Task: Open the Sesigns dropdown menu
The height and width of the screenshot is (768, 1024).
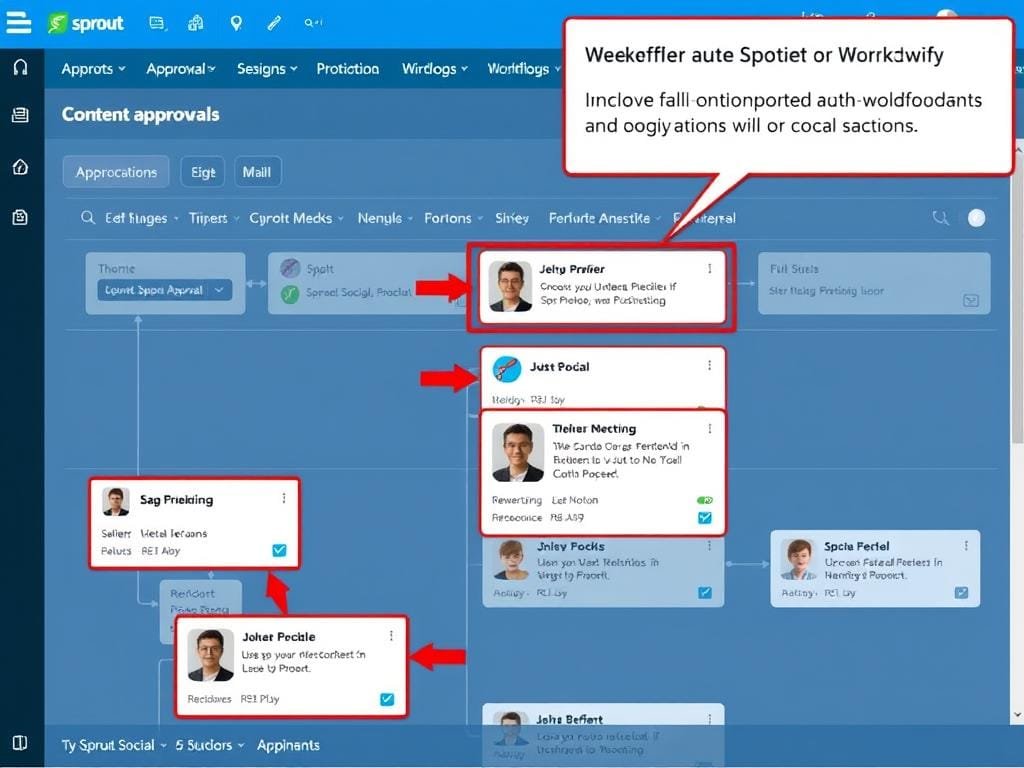Action: 267,69
